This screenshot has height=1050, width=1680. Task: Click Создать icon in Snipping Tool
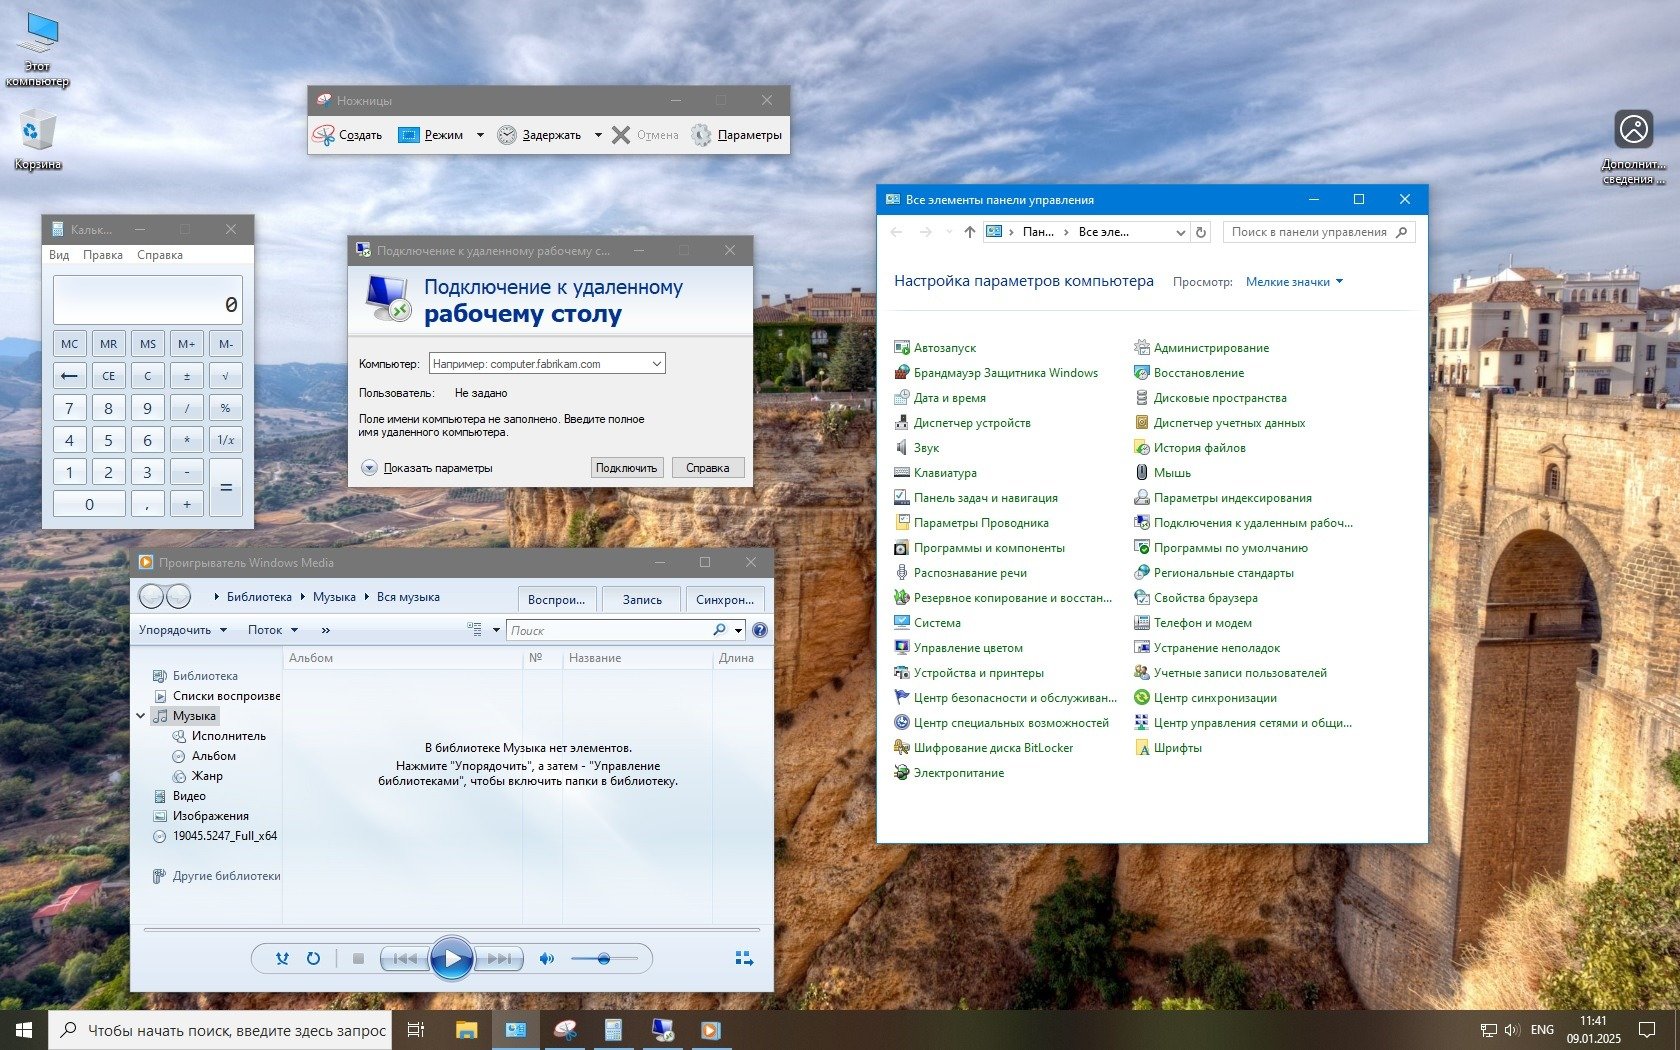323,135
